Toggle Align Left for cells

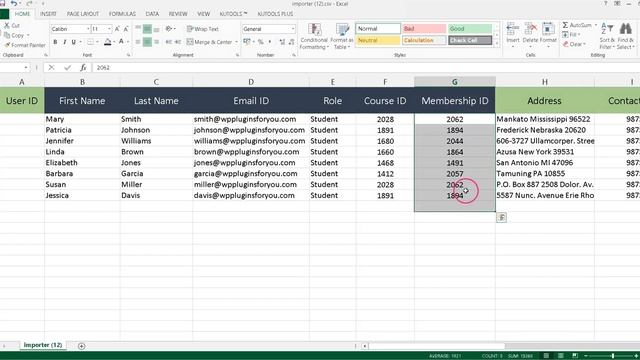[x=138, y=42]
